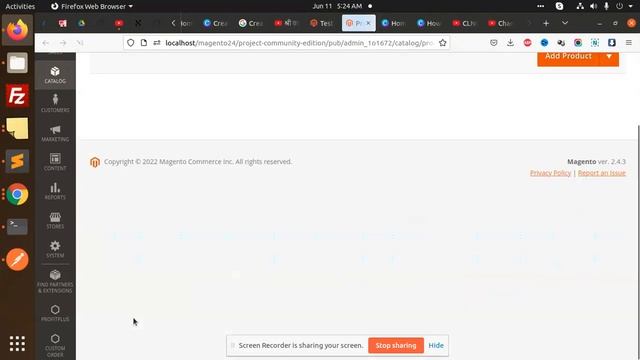Launch Files from Ubuntu dock
The width and height of the screenshot is (640, 360).
tap(17, 63)
